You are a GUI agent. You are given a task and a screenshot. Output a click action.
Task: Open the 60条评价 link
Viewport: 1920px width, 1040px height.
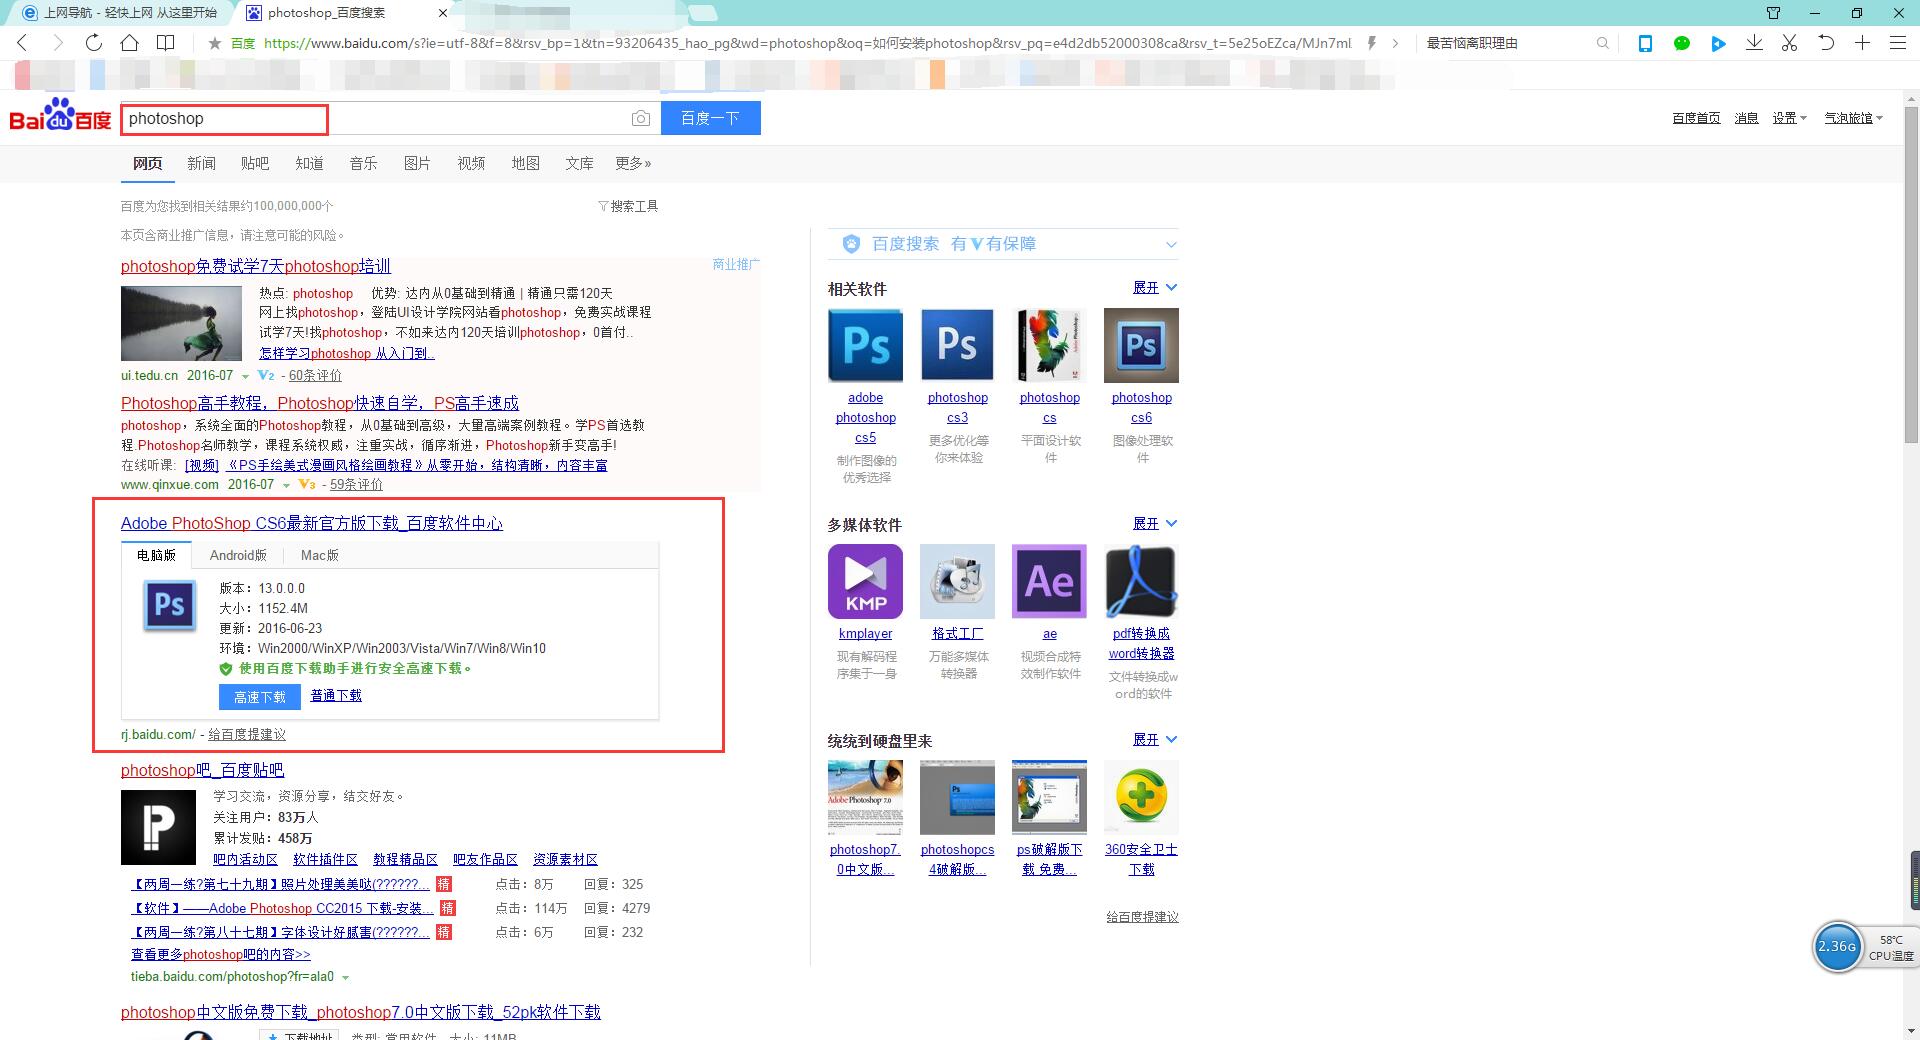tap(315, 376)
